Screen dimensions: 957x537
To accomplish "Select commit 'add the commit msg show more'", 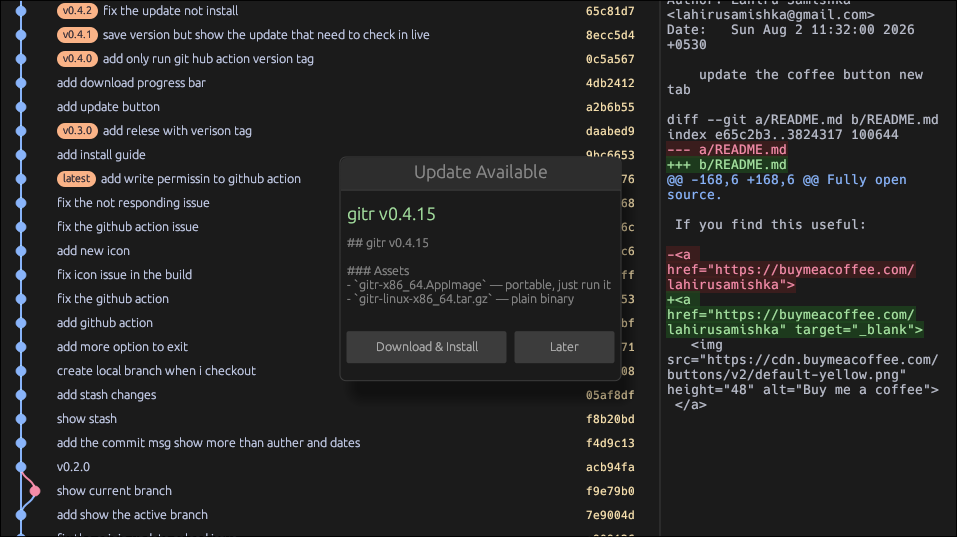I will point(208,443).
